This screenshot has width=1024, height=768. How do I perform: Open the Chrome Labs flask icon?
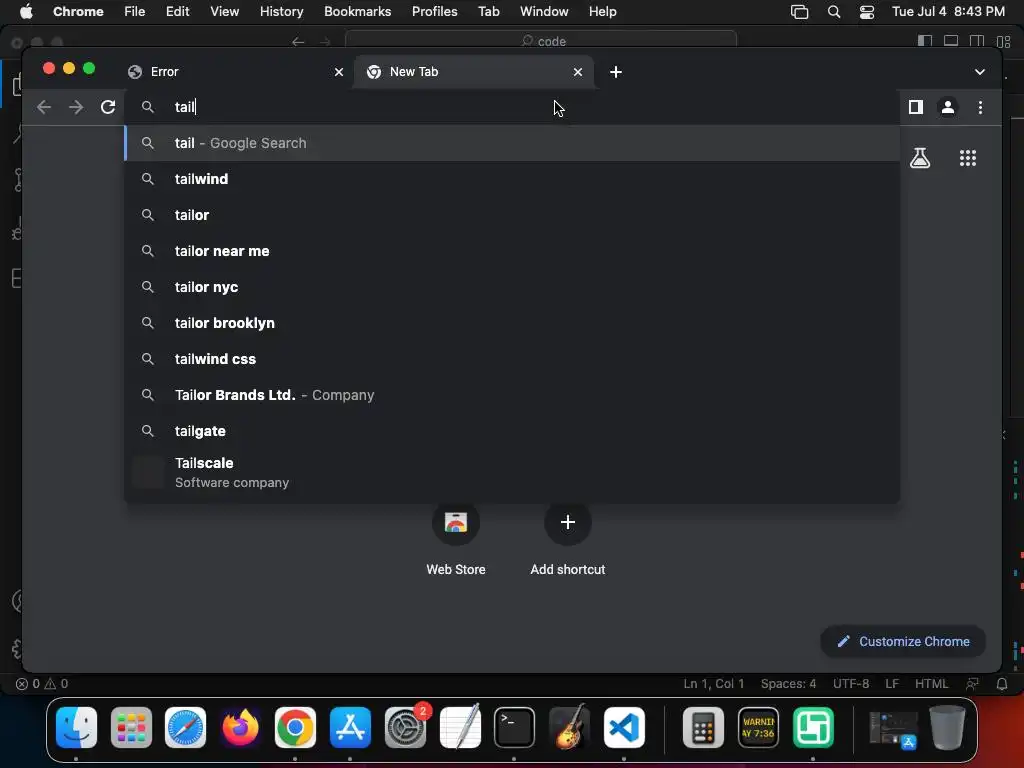tap(920, 158)
